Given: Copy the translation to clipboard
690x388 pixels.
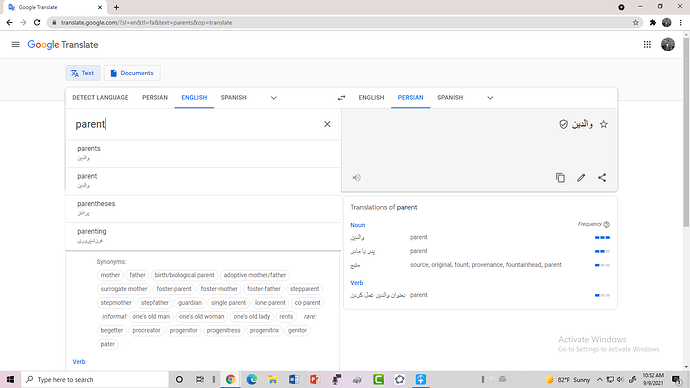Looking at the screenshot, I should (x=560, y=178).
